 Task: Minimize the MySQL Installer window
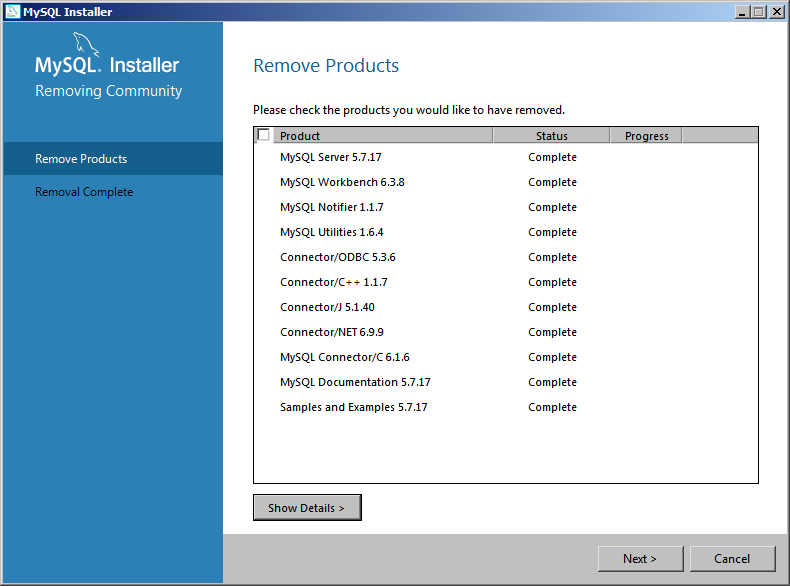tap(742, 12)
